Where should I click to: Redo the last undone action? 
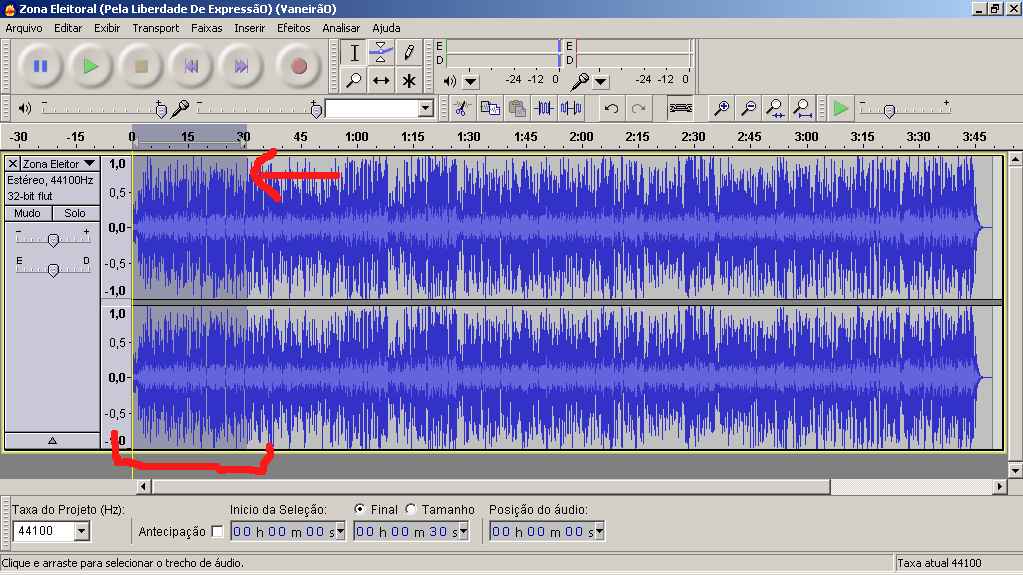coord(639,108)
